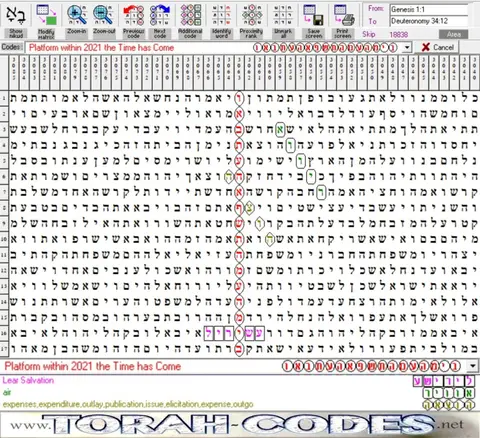
Task: Select the Identify word tool
Action: 221,15
